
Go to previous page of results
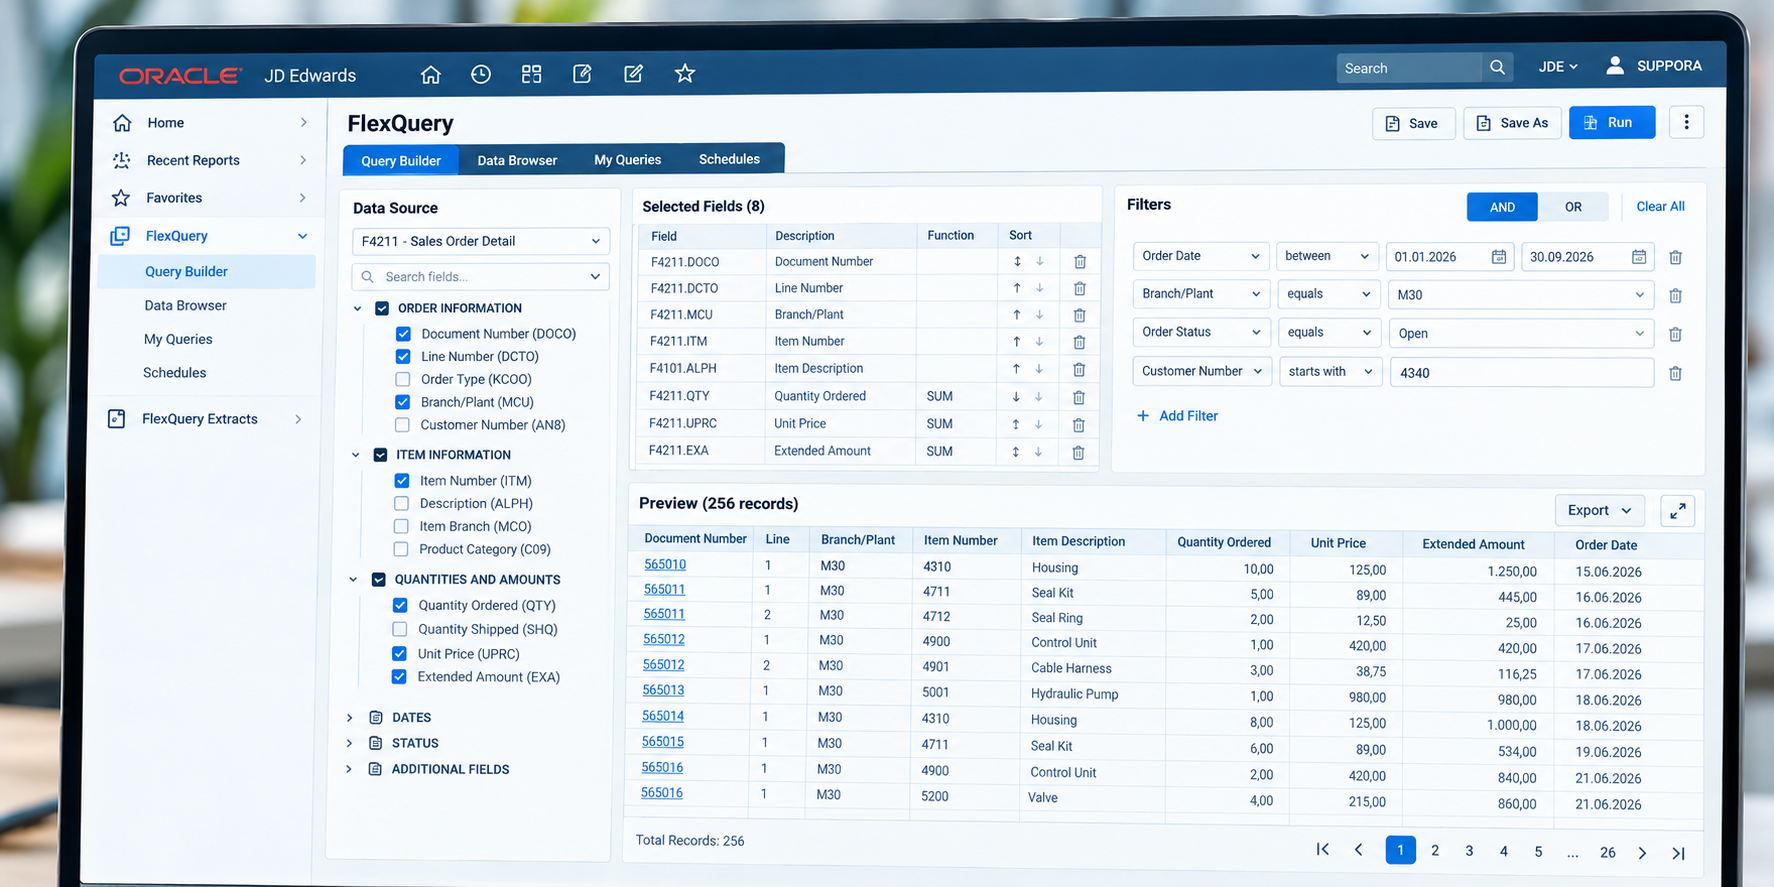click(1358, 850)
